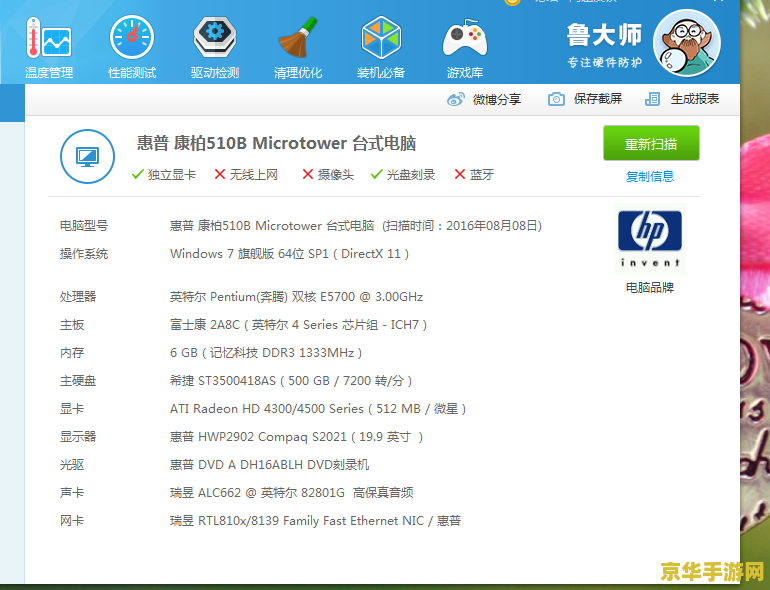The height and width of the screenshot is (590, 770).
Task: Click the Weibo share icon
Action: point(455,99)
